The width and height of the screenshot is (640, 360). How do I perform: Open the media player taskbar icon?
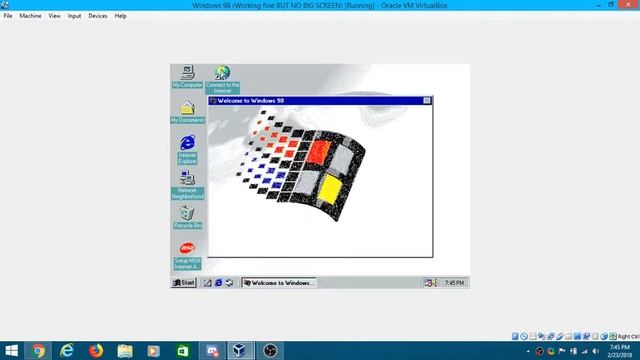click(x=153, y=351)
